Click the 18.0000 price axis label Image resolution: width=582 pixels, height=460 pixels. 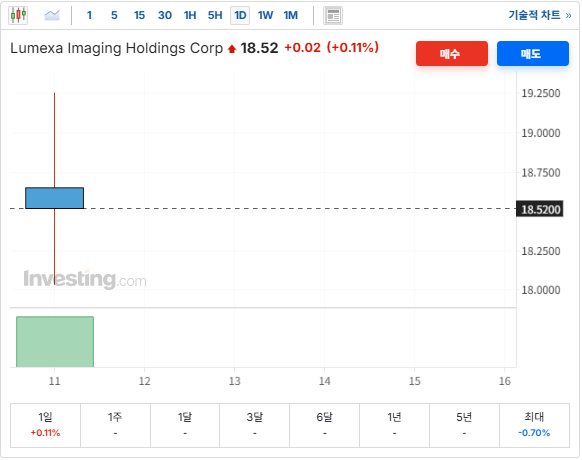pyautogui.click(x=541, y=290)
